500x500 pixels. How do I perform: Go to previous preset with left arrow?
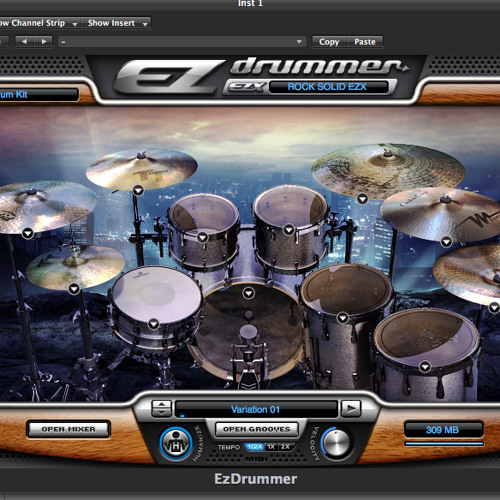tap(24, 42)
